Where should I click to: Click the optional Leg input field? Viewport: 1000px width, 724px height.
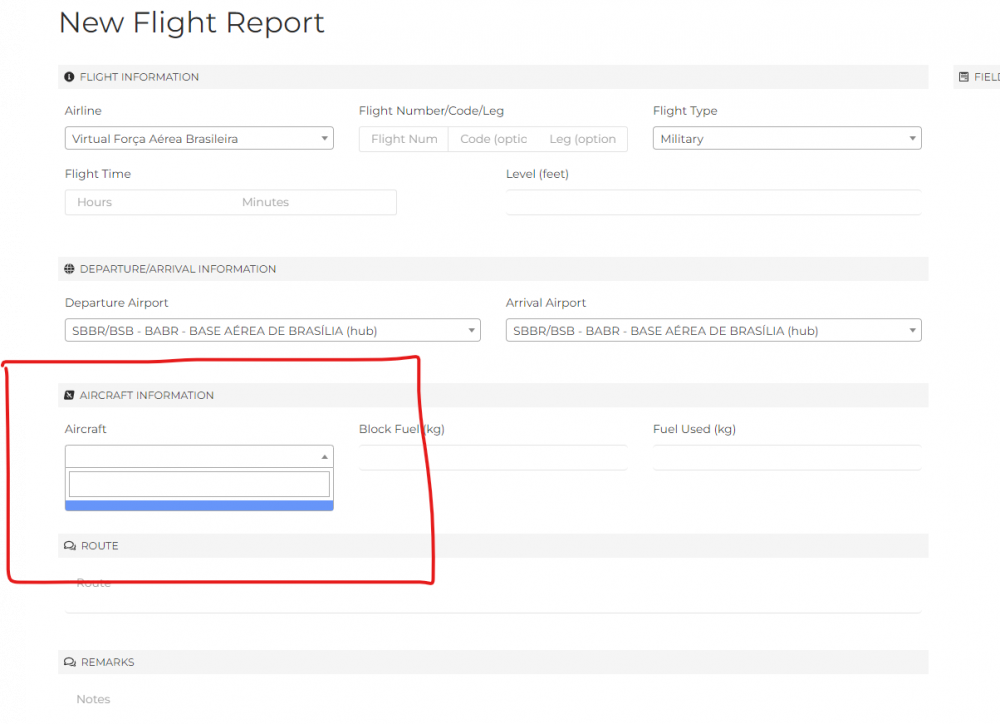583,139
